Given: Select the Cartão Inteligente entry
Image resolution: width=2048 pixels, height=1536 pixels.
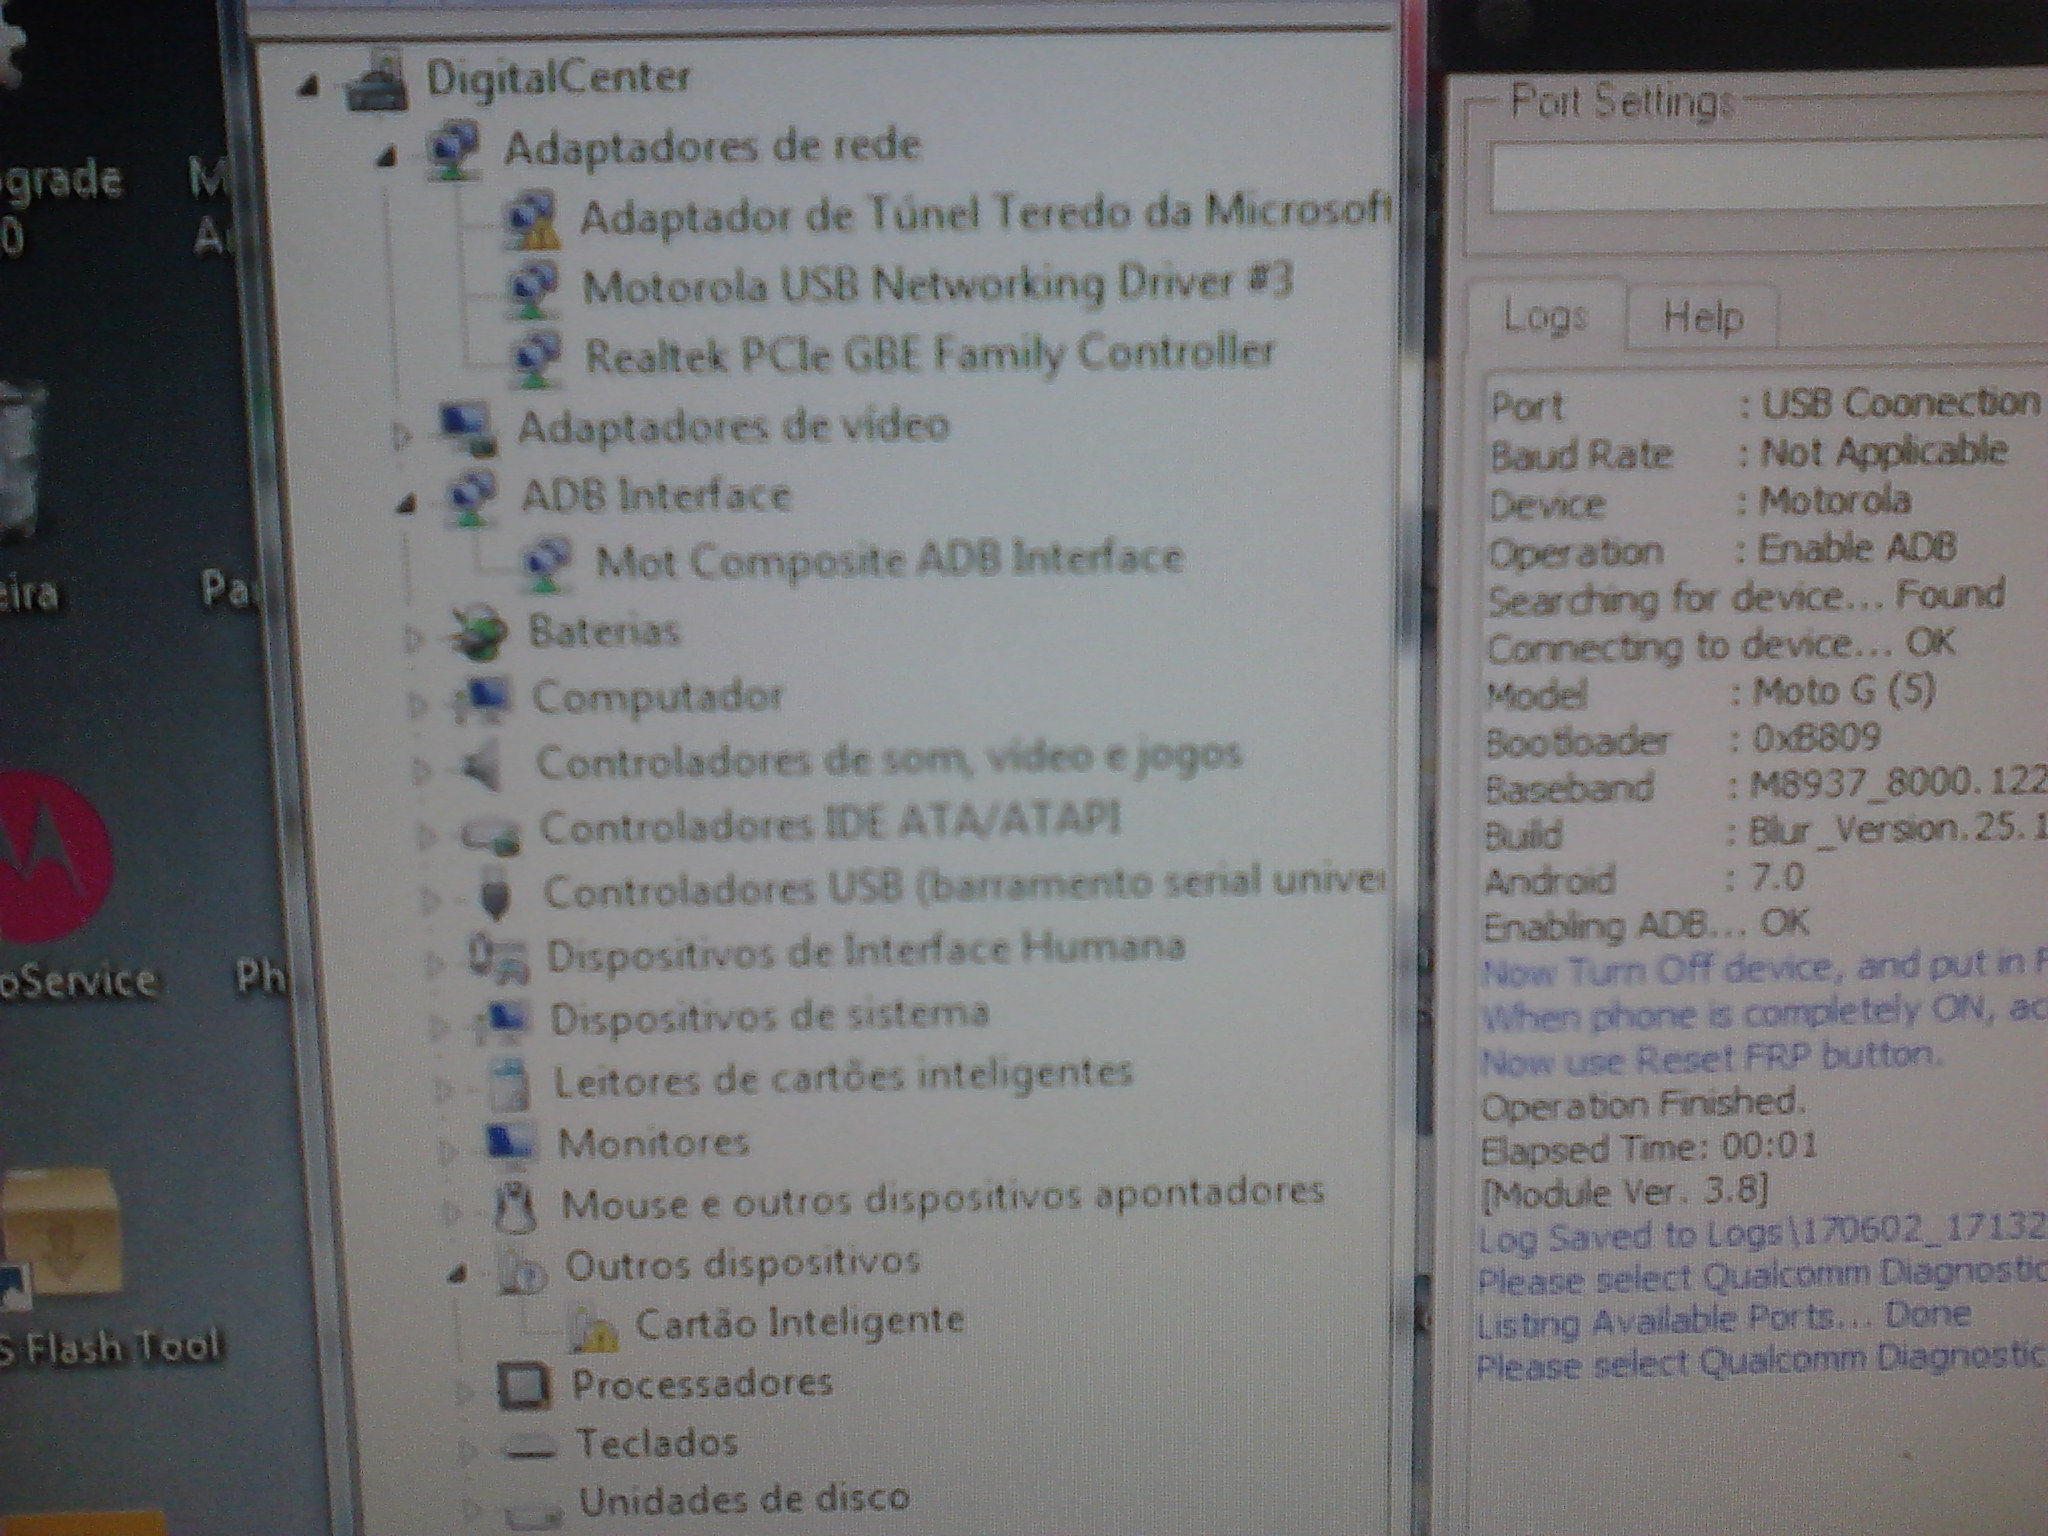Looking at the screenshot, I should tap(800, 1322).
